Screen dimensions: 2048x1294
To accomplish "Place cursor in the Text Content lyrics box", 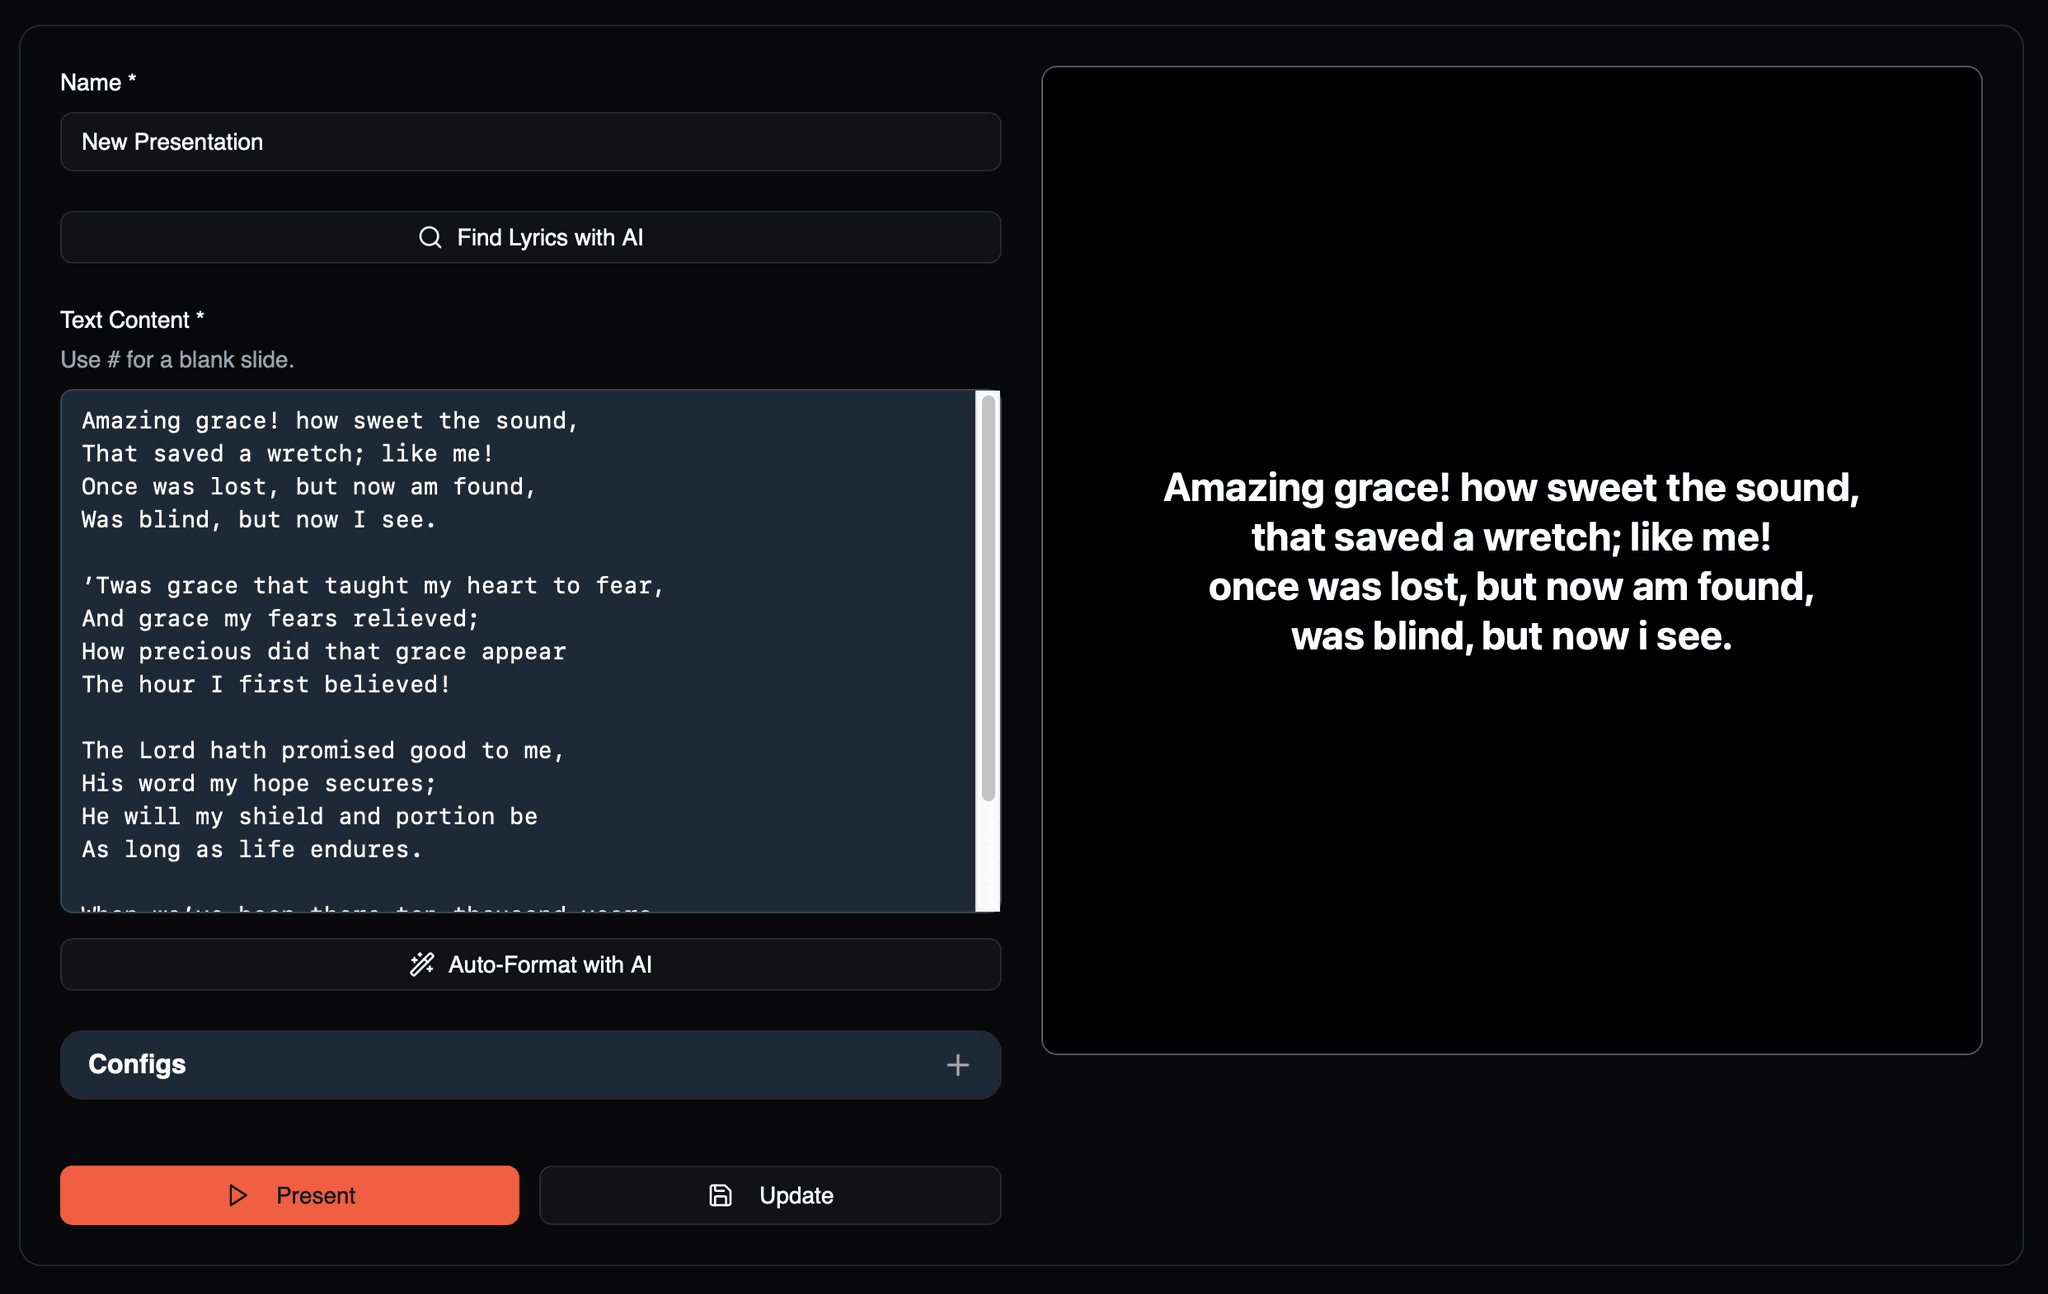I will point(500,650).
